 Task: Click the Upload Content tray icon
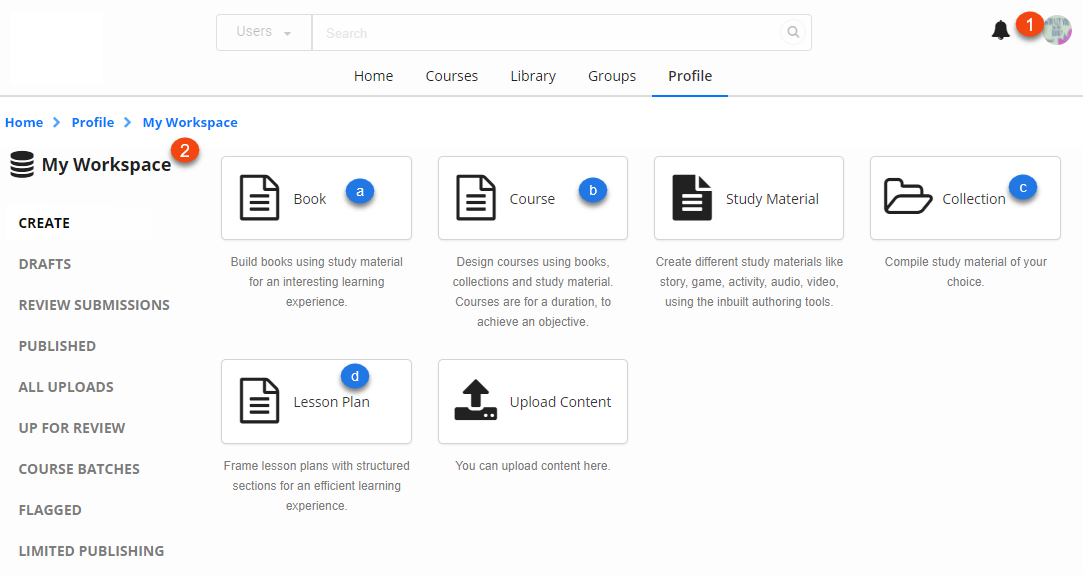coord(476,401)
